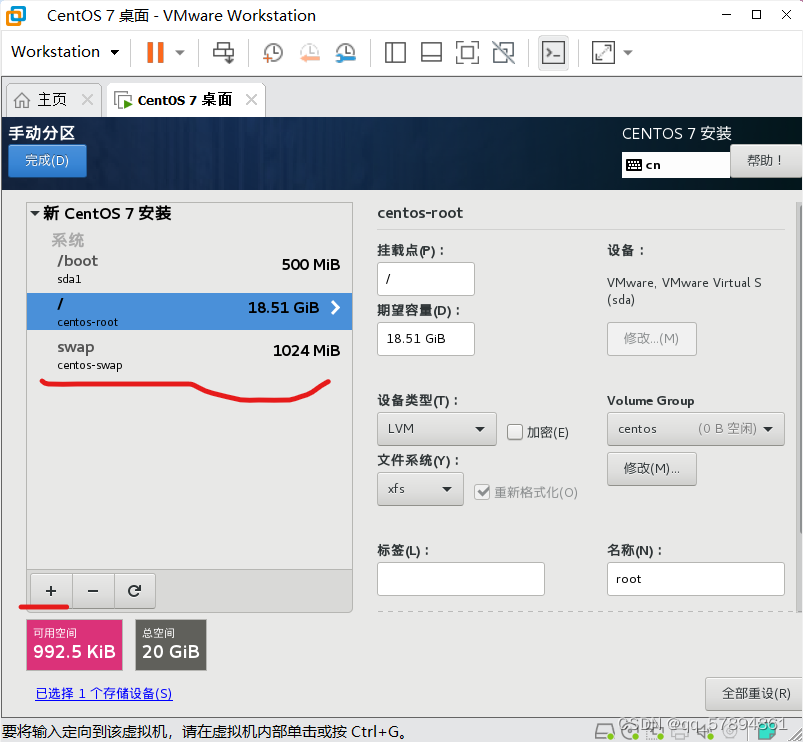The width and height of the screenshot is (803, 742).
Task: Open 已选择 1 个存储设备(S) link
Action: 104,693
